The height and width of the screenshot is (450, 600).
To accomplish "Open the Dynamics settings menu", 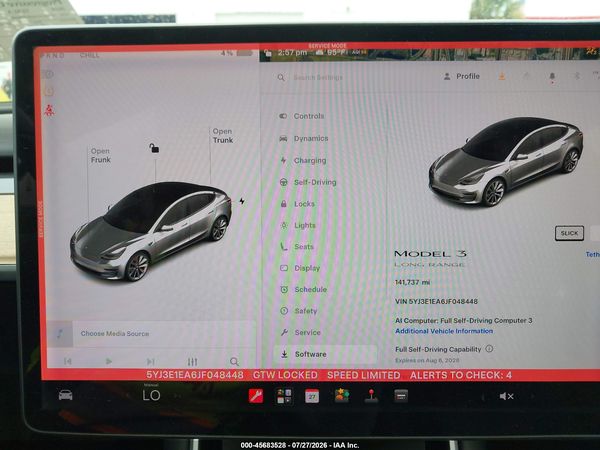I will [303, 139].
